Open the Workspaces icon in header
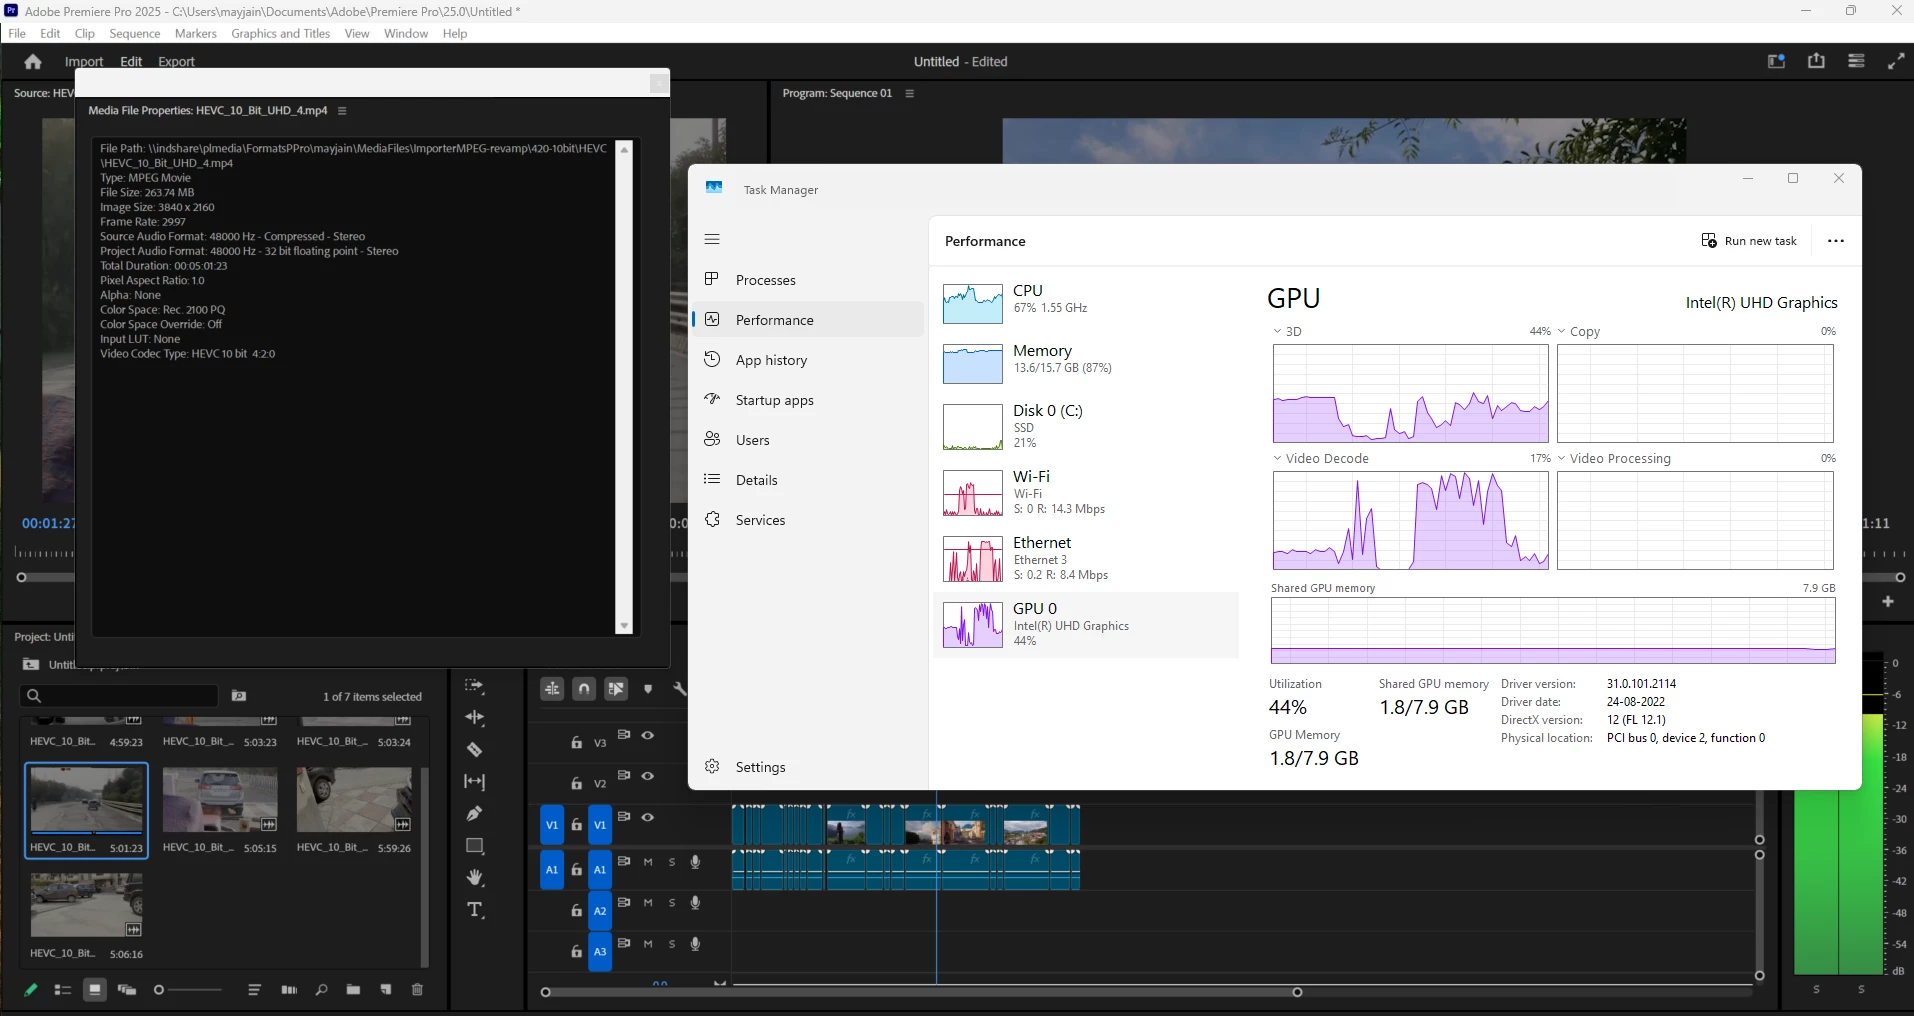This screenshot has height=1016, width=1914. (1777, 62)
